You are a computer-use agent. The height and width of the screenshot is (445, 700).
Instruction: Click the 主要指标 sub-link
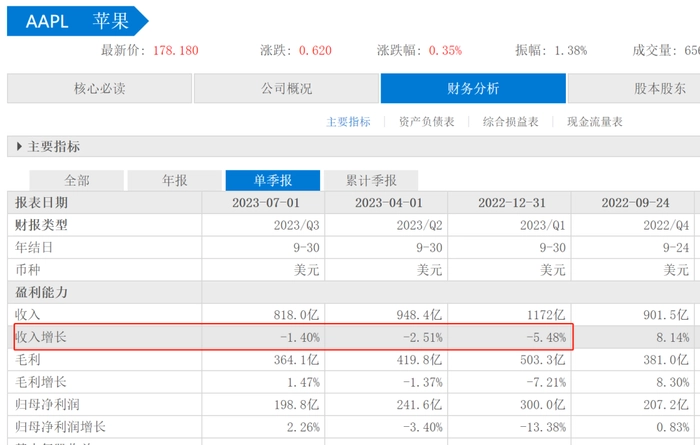tap(348, 122)
